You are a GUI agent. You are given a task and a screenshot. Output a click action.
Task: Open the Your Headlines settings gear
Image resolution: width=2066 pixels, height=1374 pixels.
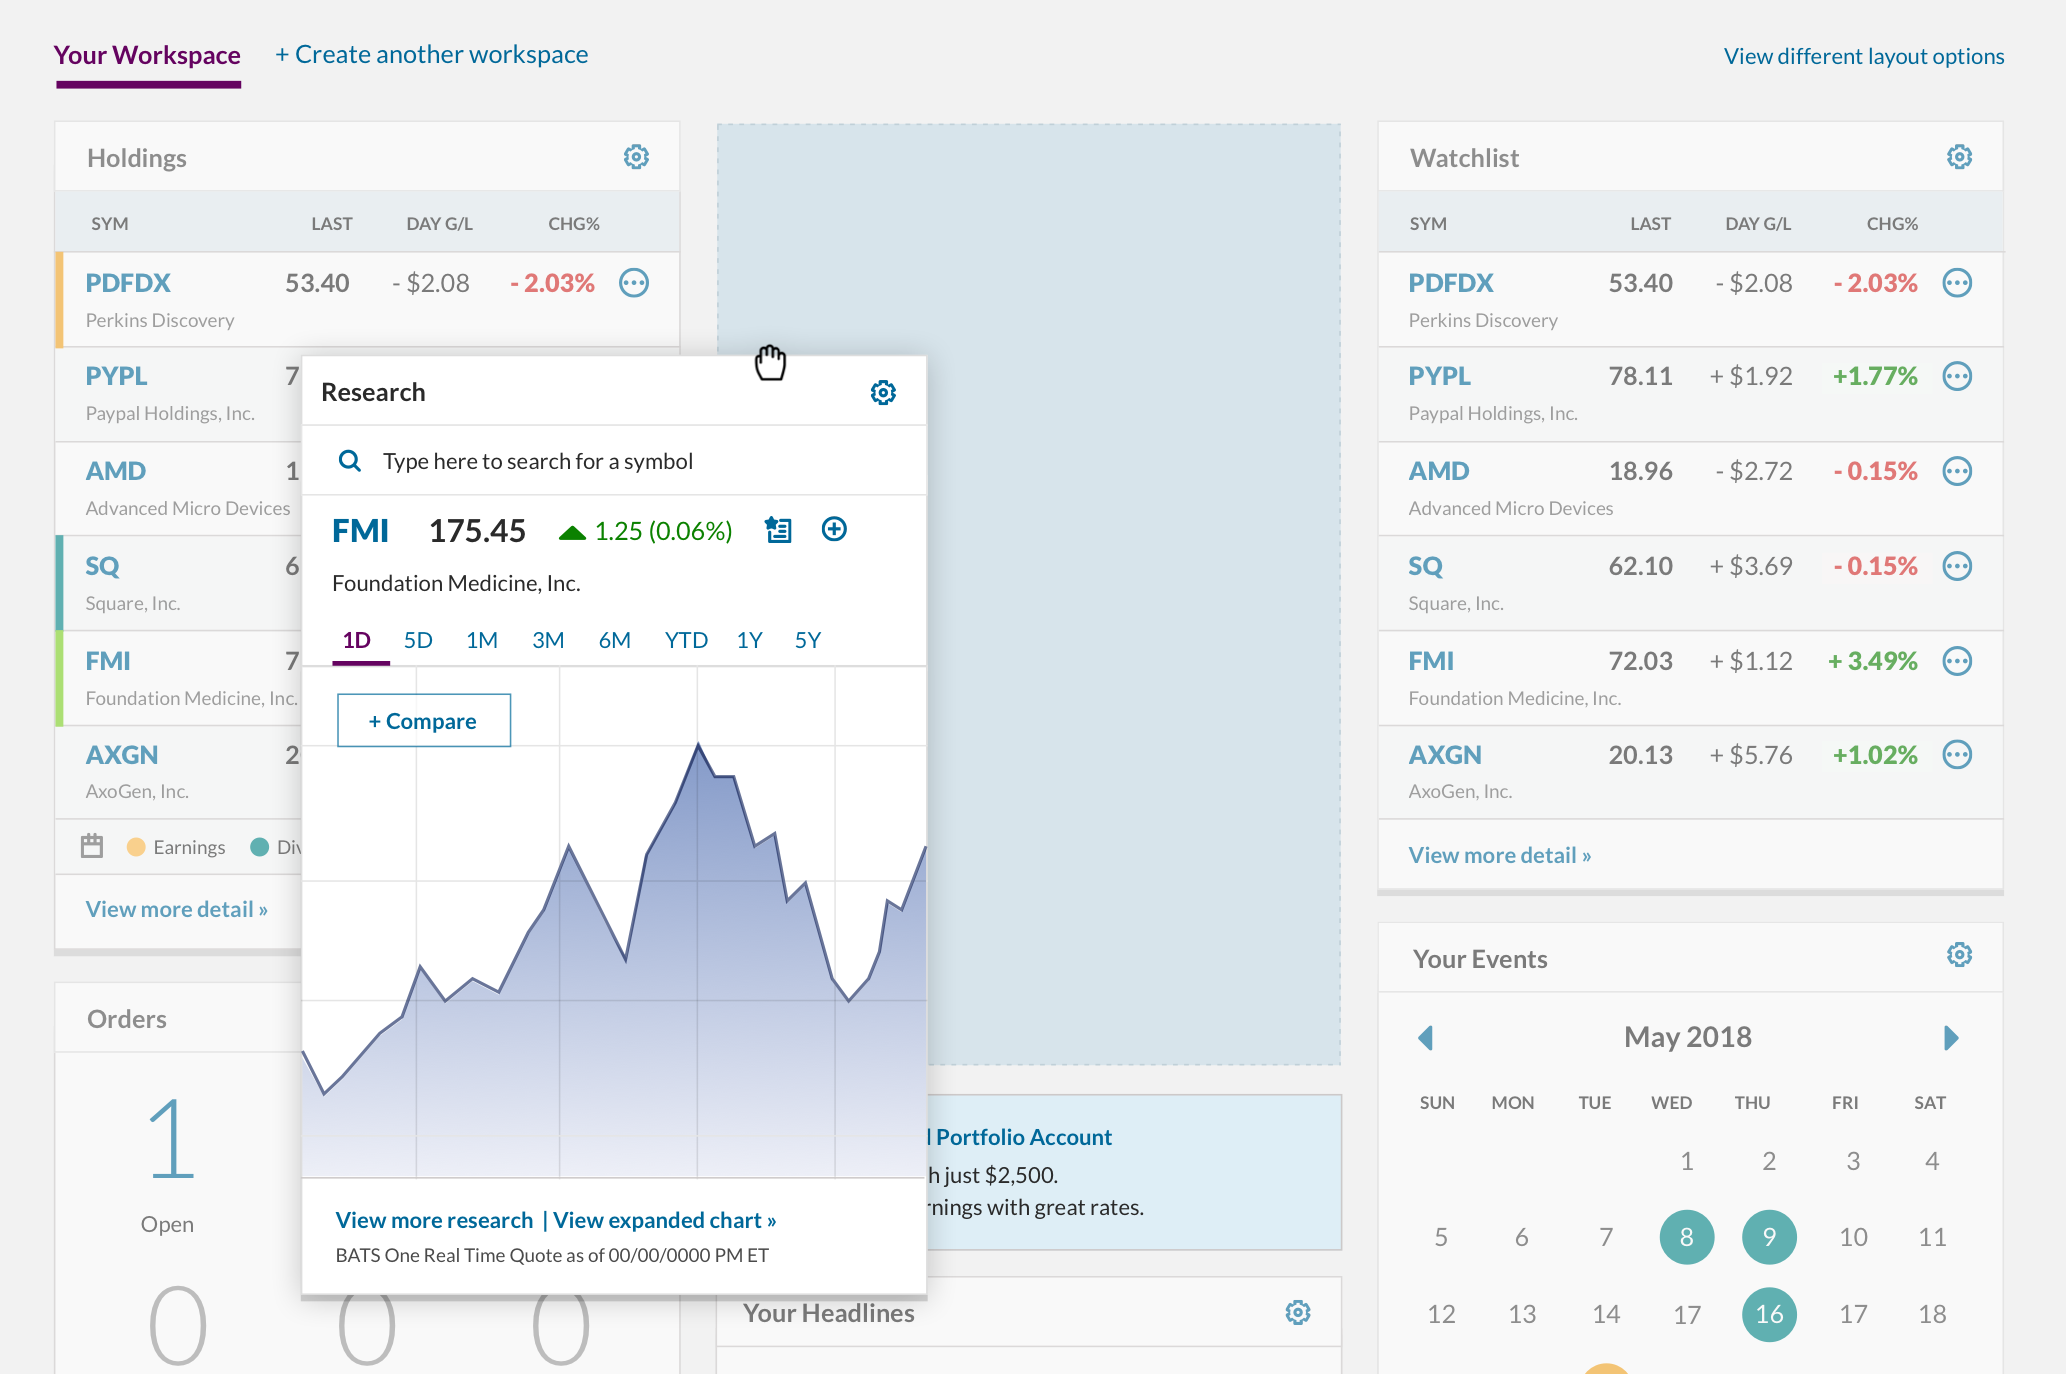click(1297, 1311)
